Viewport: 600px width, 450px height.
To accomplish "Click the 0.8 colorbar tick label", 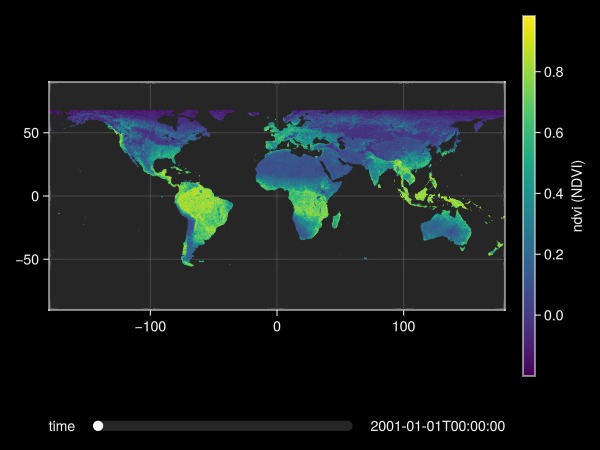I will click(554, 72).
